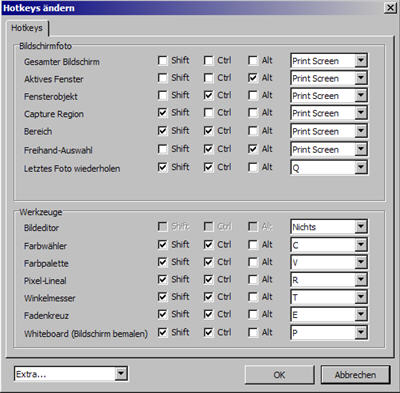Screen dimensions: 400x393
Task: Enable Shift for Aktives Fenster
Action: 162,78
